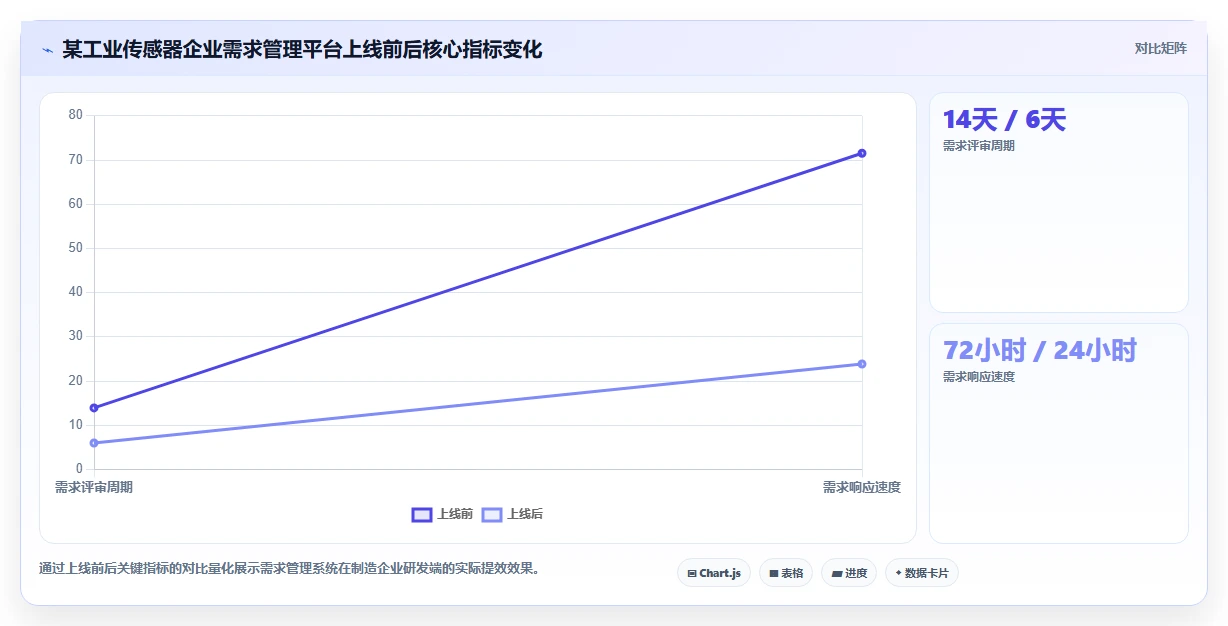
Task: Click the x-axis label 需求评审周期
Action: click(x=94, y=487)
